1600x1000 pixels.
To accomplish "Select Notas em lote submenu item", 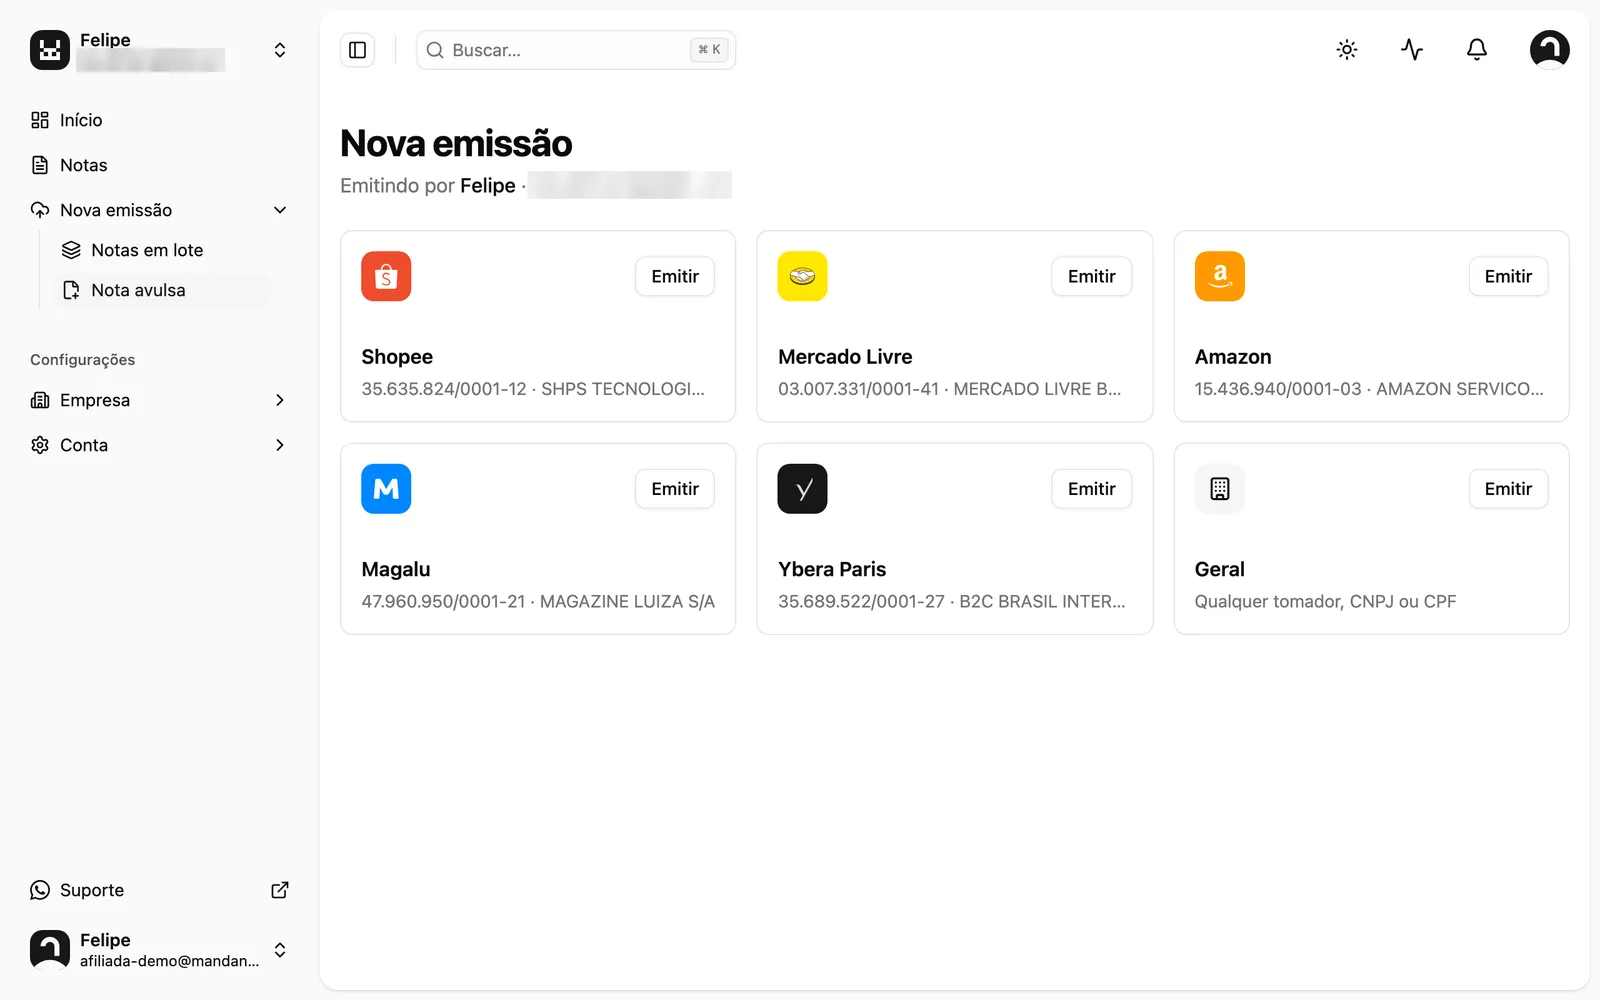I will click(x=161, y=250).
